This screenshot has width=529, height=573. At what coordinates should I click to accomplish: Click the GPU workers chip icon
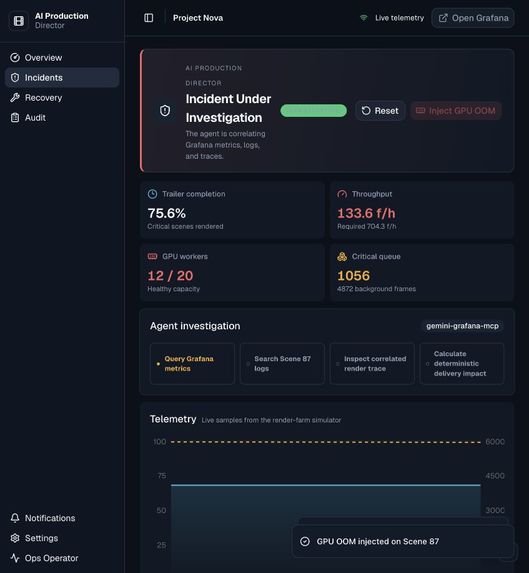coord(152,257)
